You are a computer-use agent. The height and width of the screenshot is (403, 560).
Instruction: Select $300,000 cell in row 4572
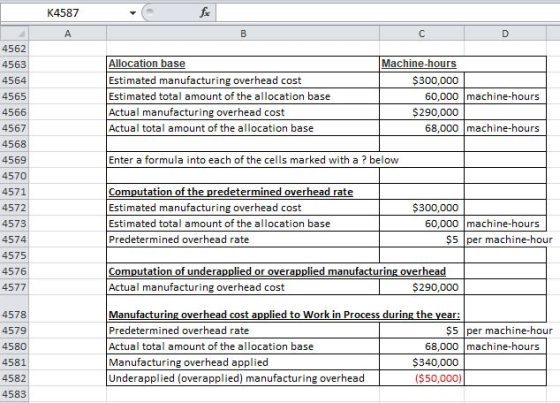coord(422,208)
